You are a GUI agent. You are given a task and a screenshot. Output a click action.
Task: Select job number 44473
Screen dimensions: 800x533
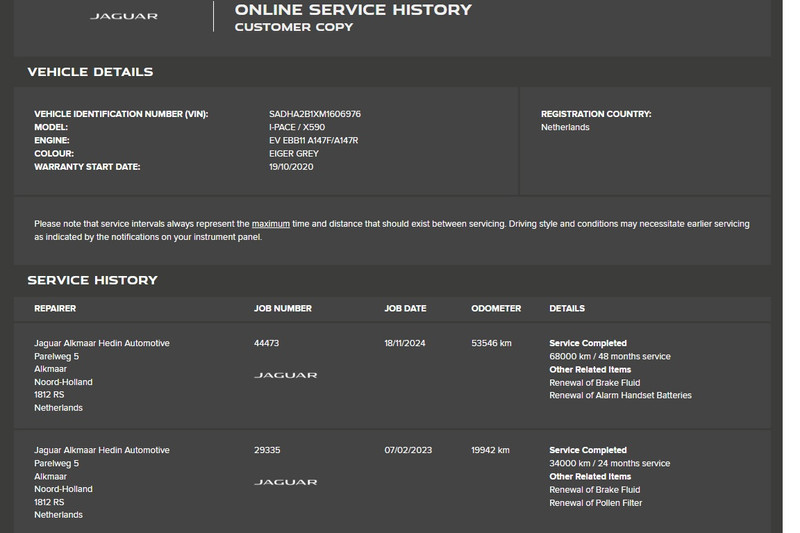pos(267,343)
